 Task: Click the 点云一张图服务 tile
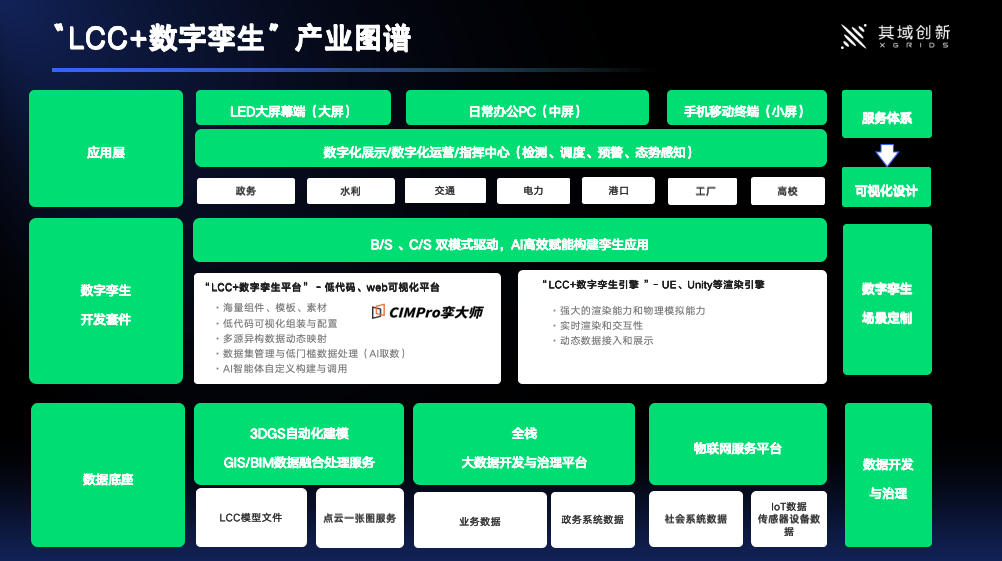(360, 518)
